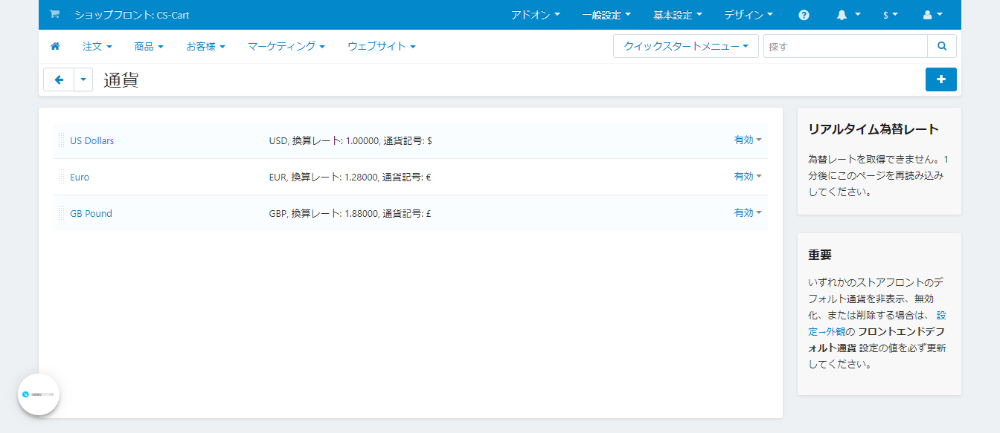Open the お客様 menu

205,46
